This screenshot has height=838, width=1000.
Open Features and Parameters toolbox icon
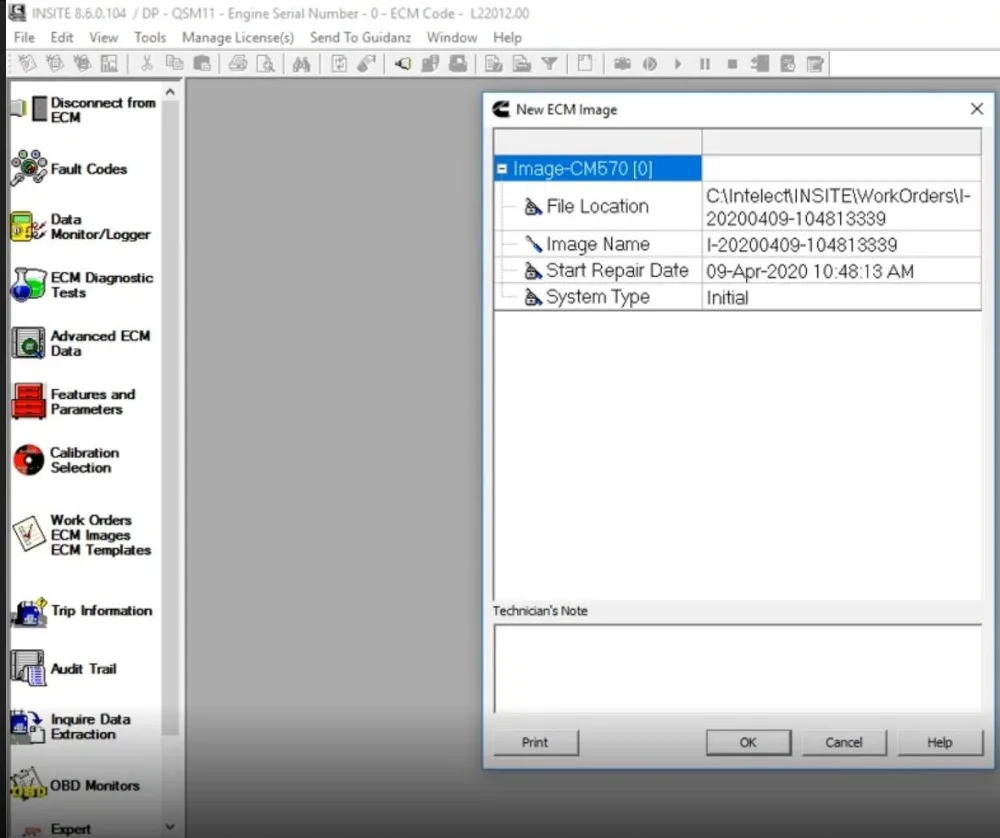pyautogui.click(x=29, y=401)
